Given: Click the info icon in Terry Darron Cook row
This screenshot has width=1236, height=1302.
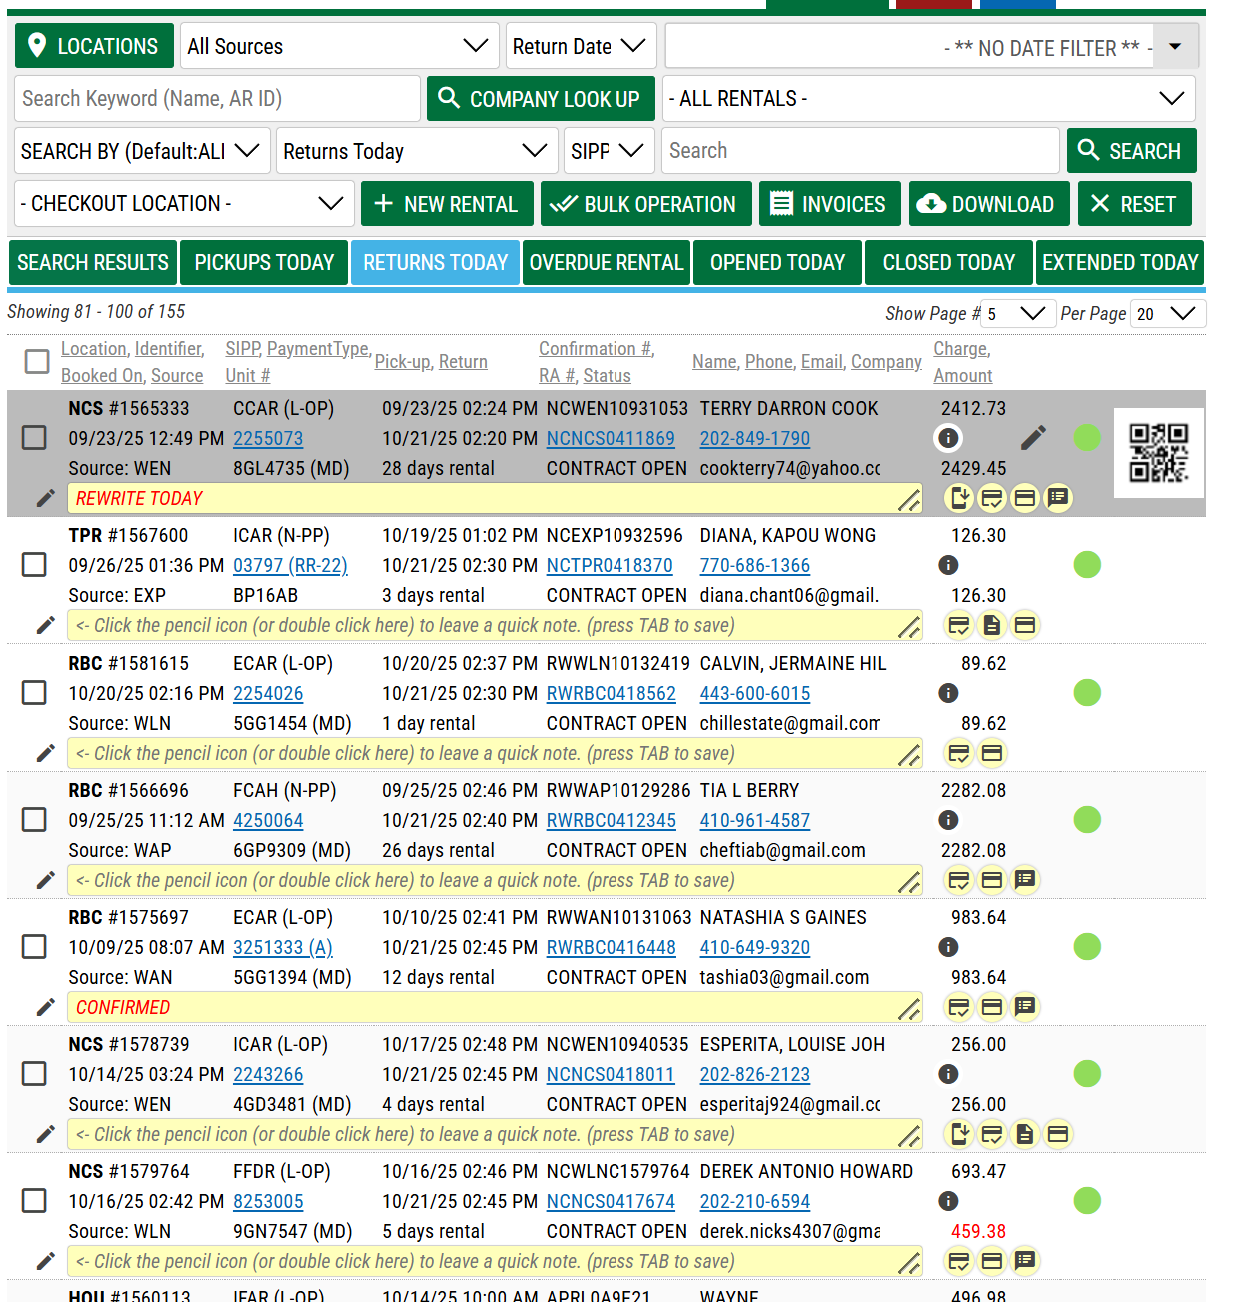Looking at the screenshot, I should point(948,438).
